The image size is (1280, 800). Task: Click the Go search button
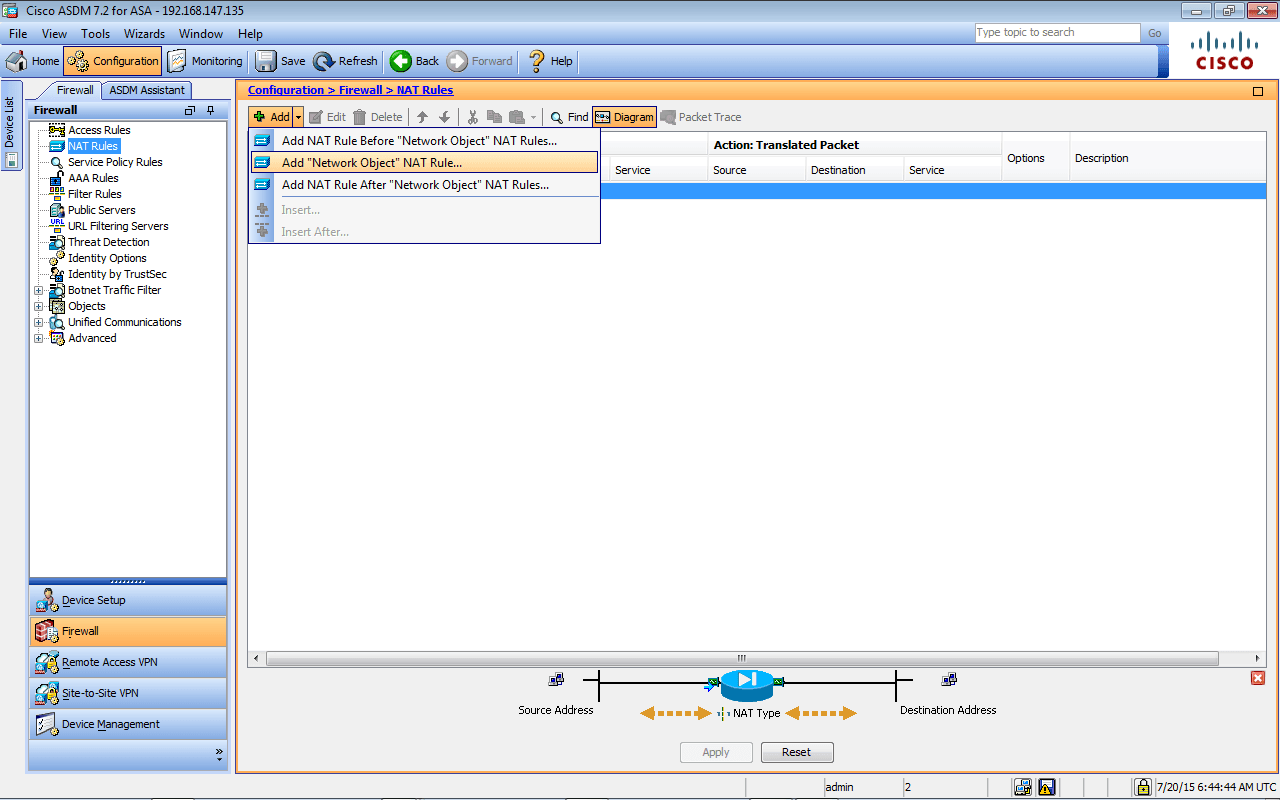pos(1155,33)
